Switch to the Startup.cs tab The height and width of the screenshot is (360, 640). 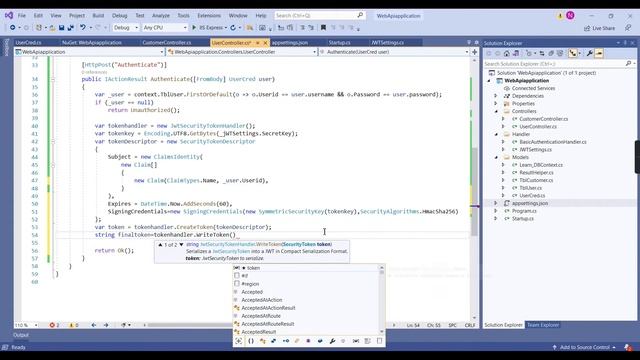(x=340, y=42)
